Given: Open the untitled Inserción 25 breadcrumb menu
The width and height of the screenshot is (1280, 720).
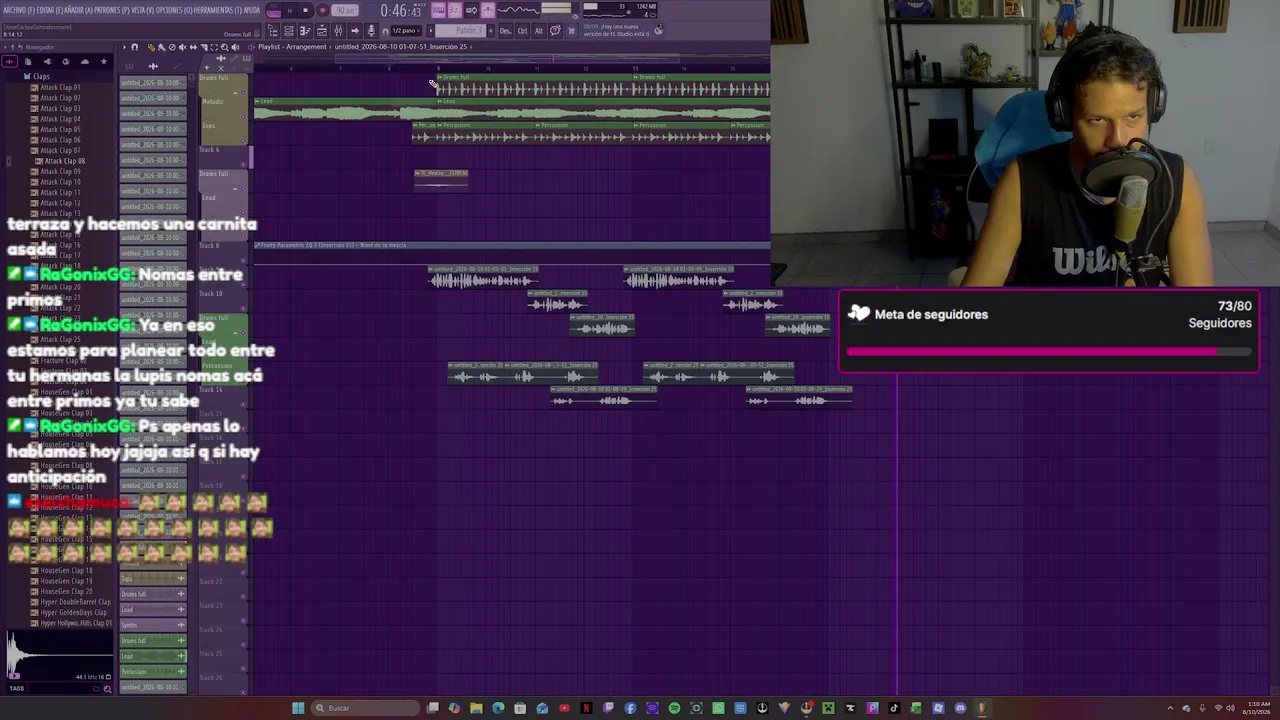Looking at the screenshot, I should tap(401, 47).
